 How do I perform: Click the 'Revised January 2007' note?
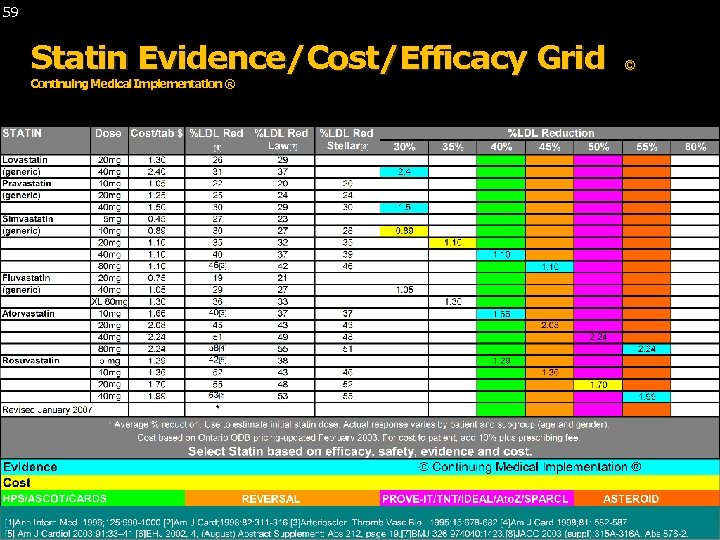click(47, 410)
